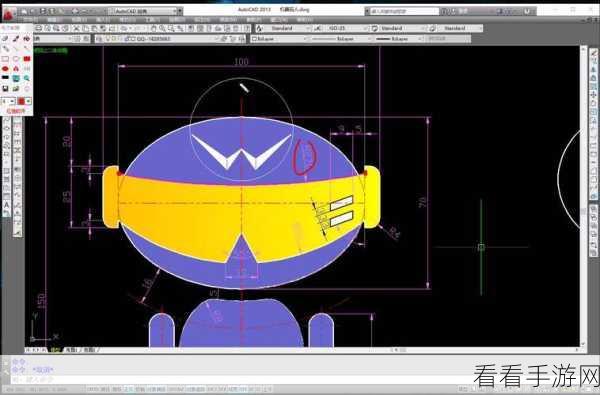Click the Table Style icon
Image resolution: width=600 pixels, height=395 pixels.
pyautogui.click(x=375, y=28)
